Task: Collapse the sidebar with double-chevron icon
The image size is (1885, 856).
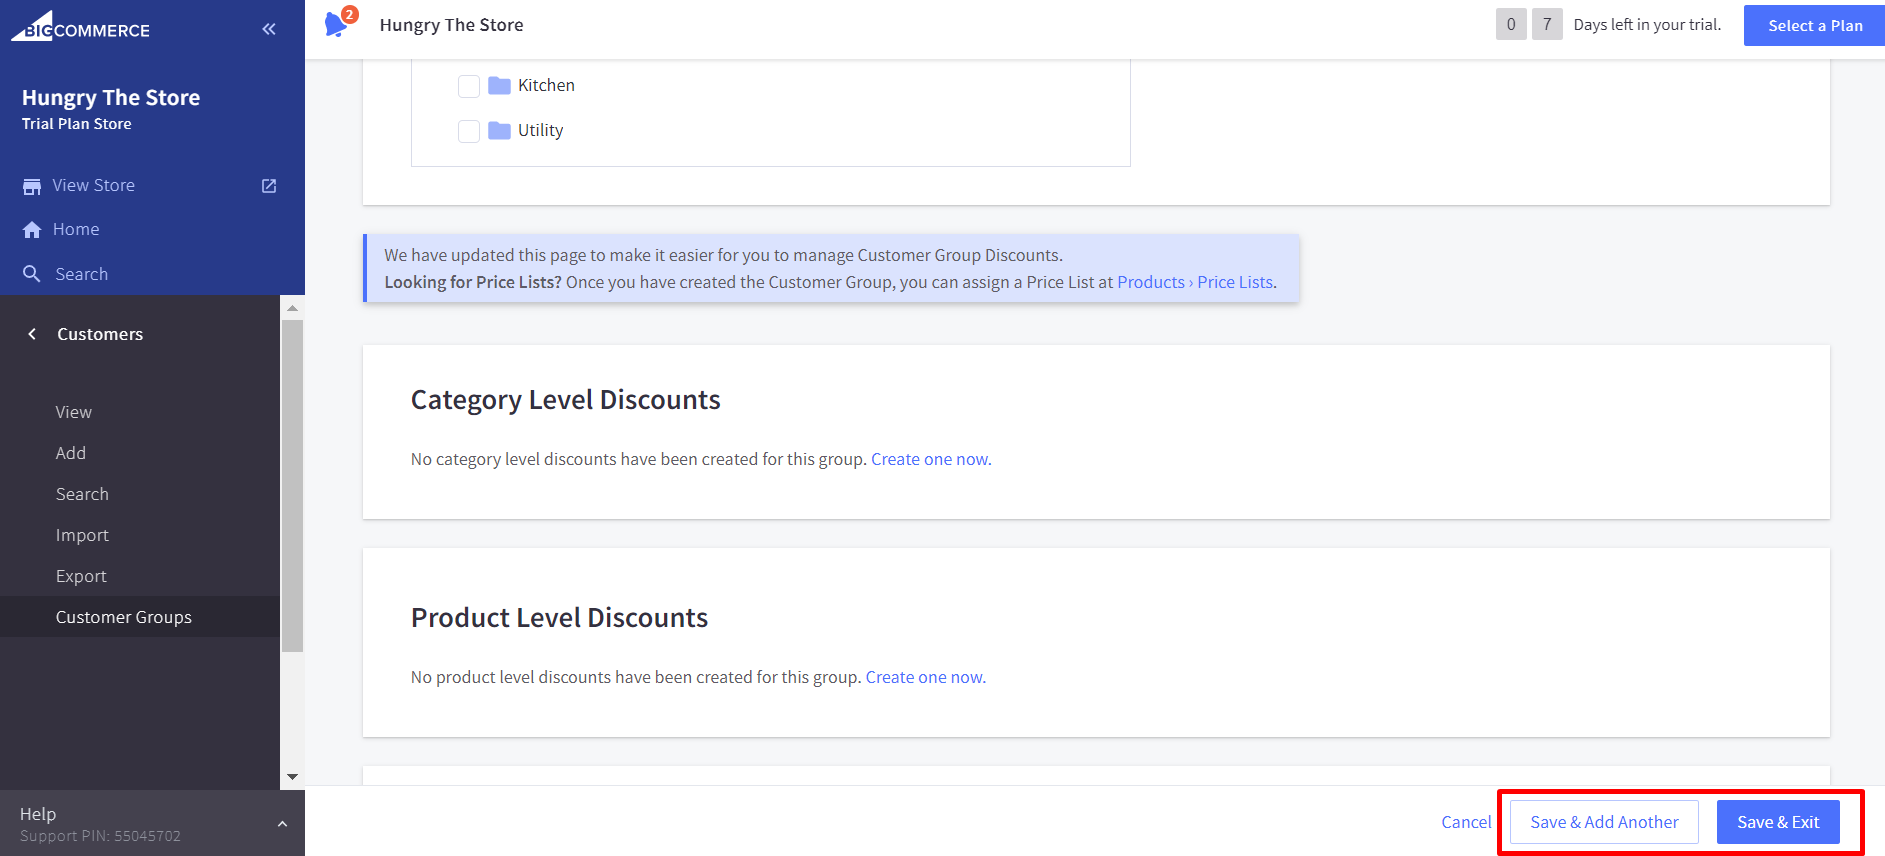Action: (268, 29)
